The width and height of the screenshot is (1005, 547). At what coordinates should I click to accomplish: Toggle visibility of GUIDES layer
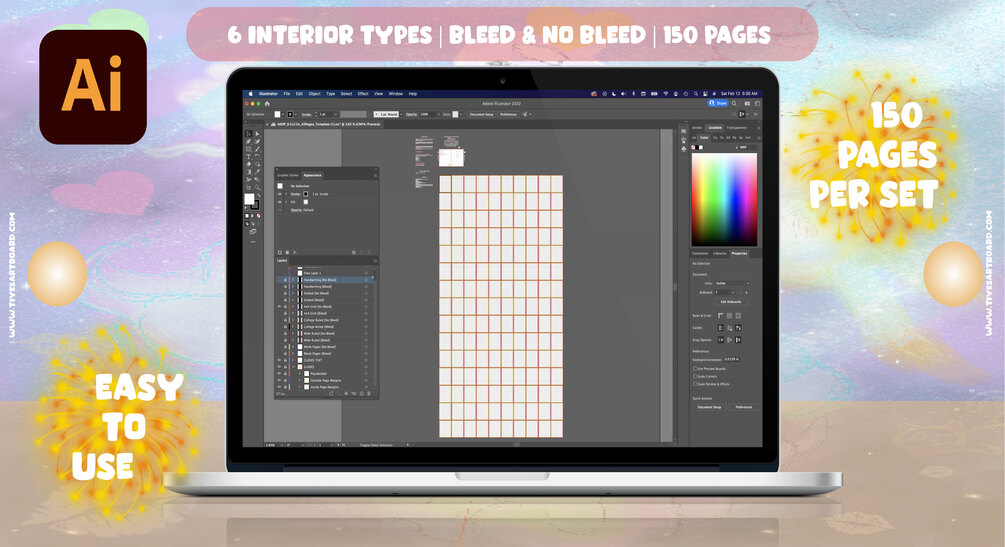pyautogui.click(x=279, y=367)
